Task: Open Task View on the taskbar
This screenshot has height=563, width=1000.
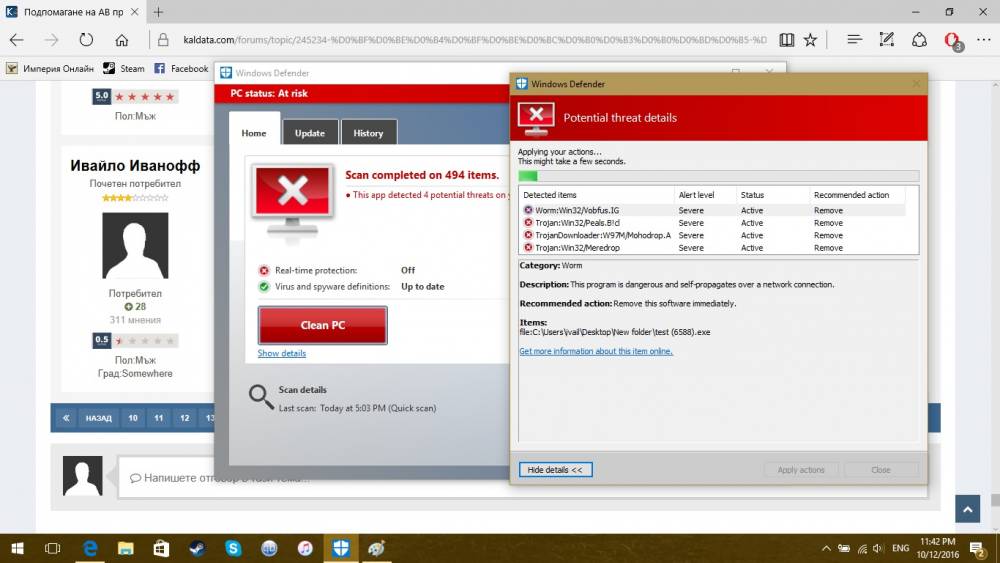Action: (x=52, y=548)
